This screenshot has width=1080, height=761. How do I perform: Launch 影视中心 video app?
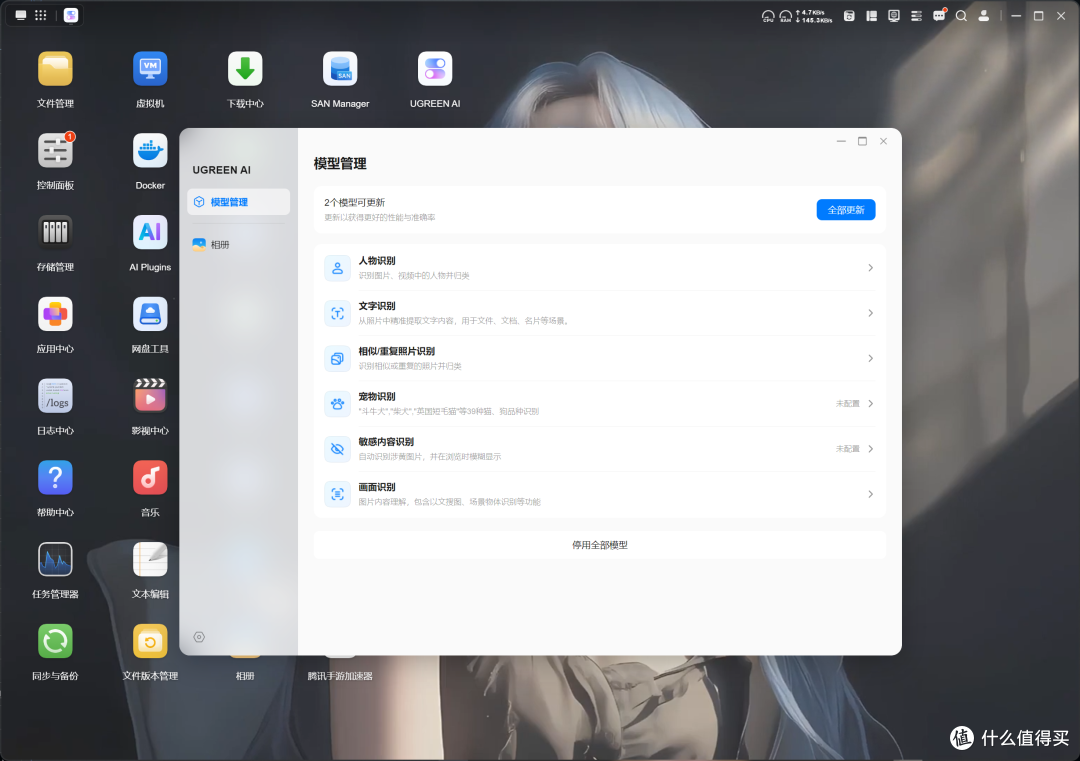tap(150, 396)
